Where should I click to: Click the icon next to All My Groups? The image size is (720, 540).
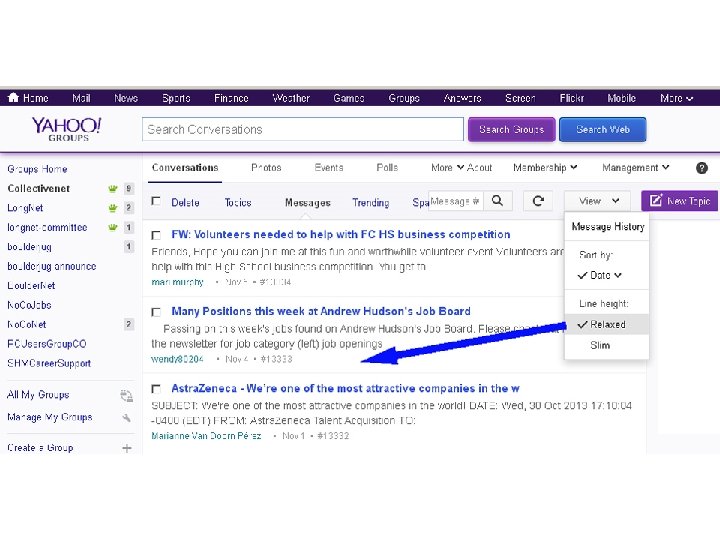pos(126,395)
